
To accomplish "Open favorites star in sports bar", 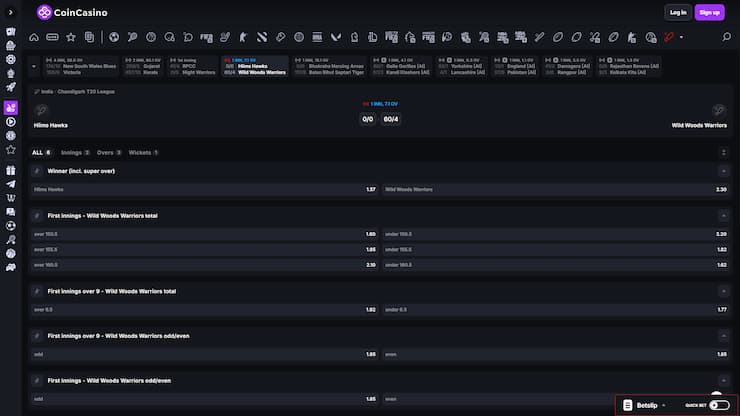I will pyautogui.click(x=70, y=37).
